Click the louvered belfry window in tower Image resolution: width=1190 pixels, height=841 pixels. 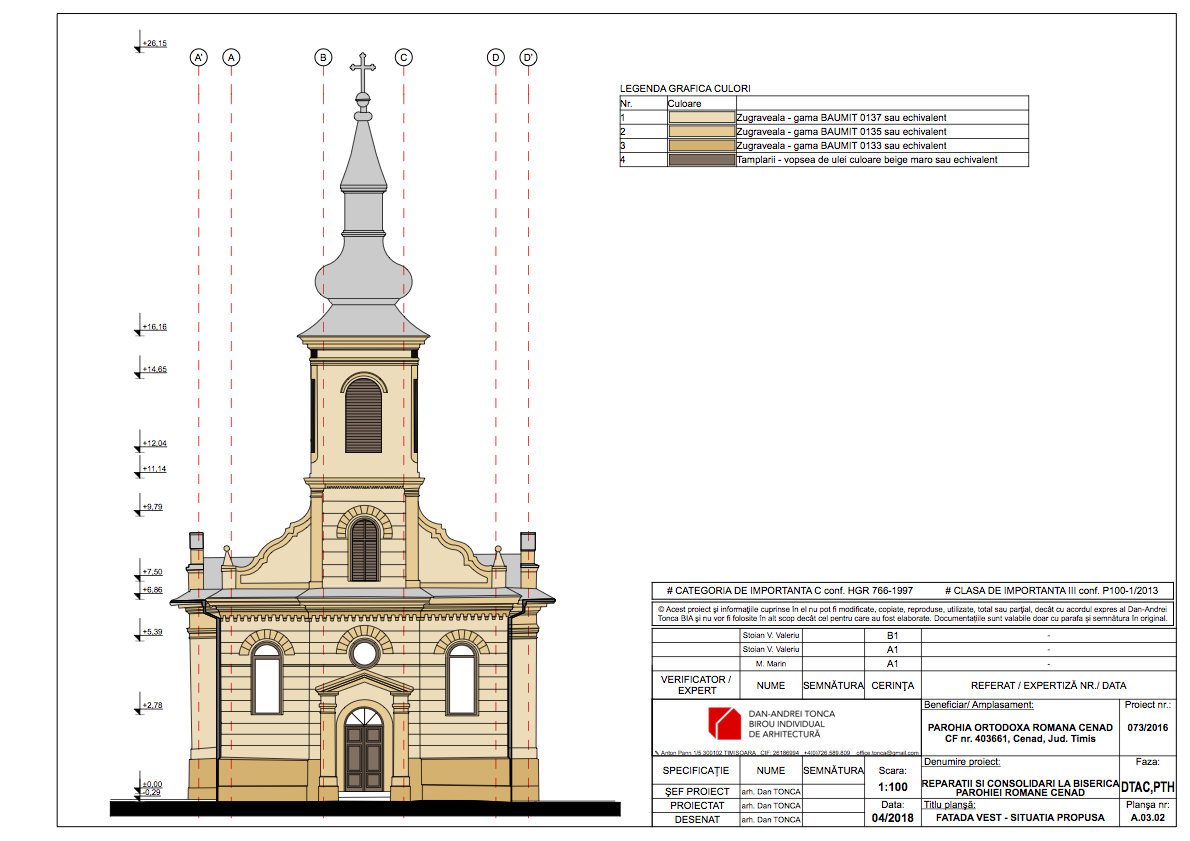click(x=363, y=414)
